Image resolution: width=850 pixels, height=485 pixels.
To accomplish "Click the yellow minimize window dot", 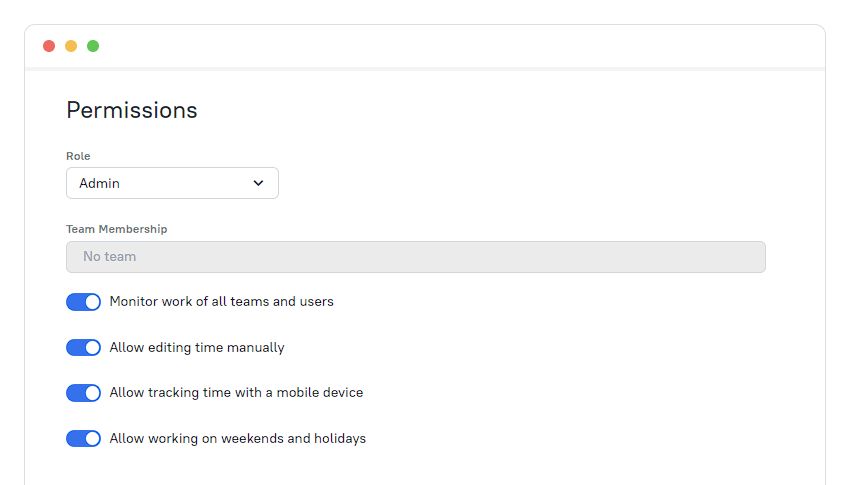I will click(x=71, y=46).
